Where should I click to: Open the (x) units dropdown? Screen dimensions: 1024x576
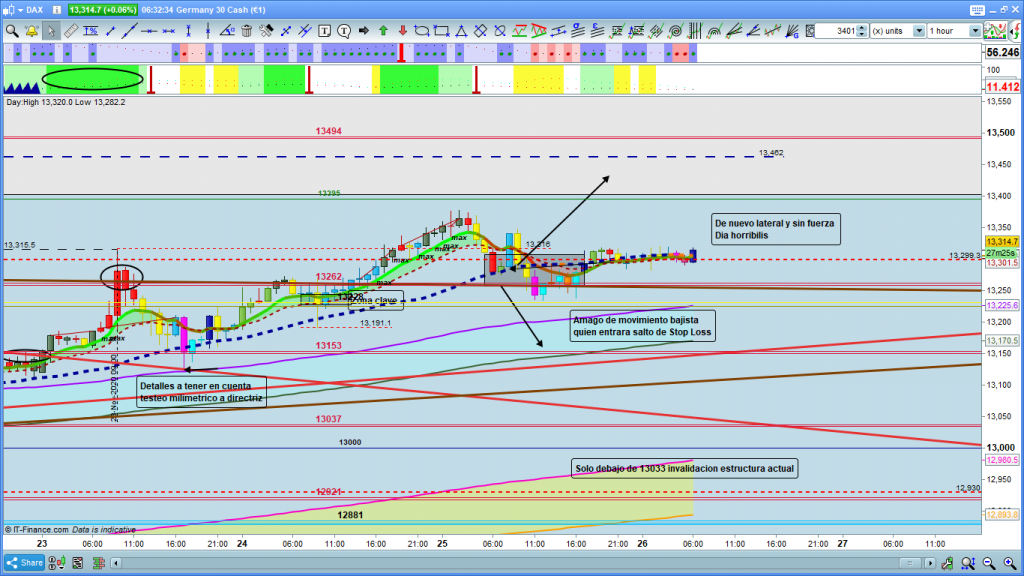pos(892,31)
